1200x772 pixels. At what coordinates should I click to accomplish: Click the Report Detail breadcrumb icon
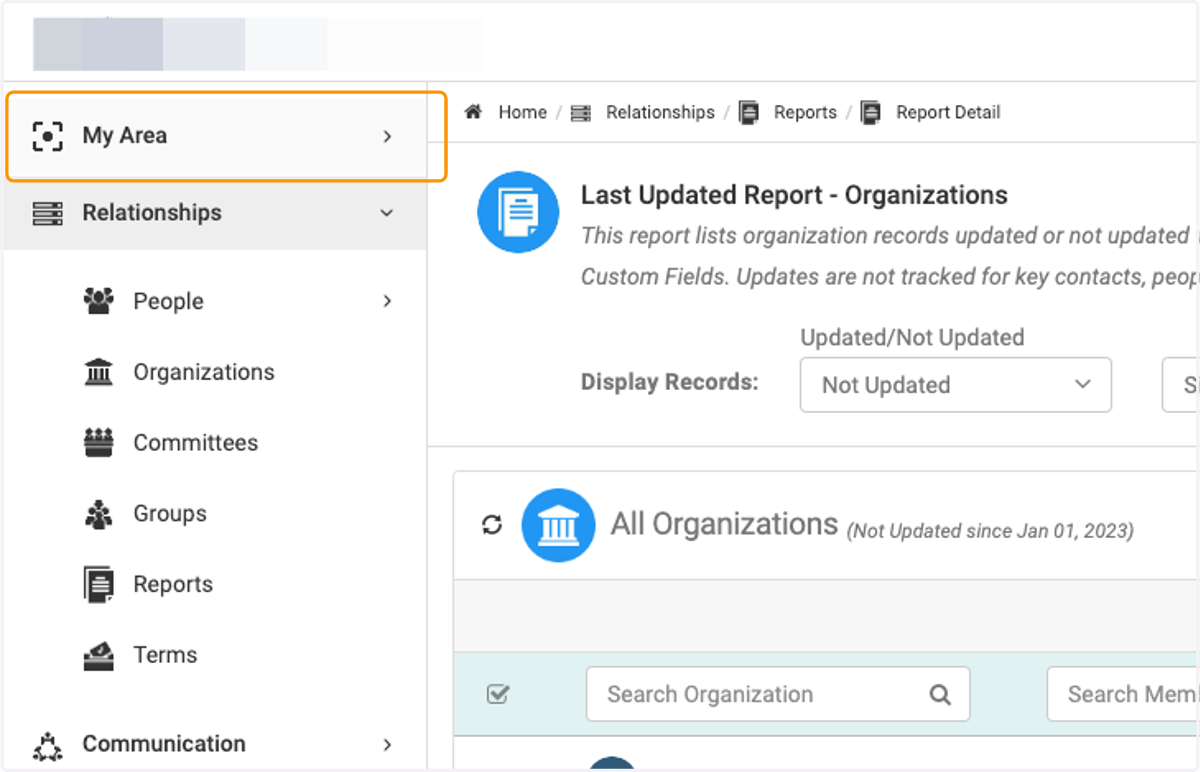tap(871, 113)
